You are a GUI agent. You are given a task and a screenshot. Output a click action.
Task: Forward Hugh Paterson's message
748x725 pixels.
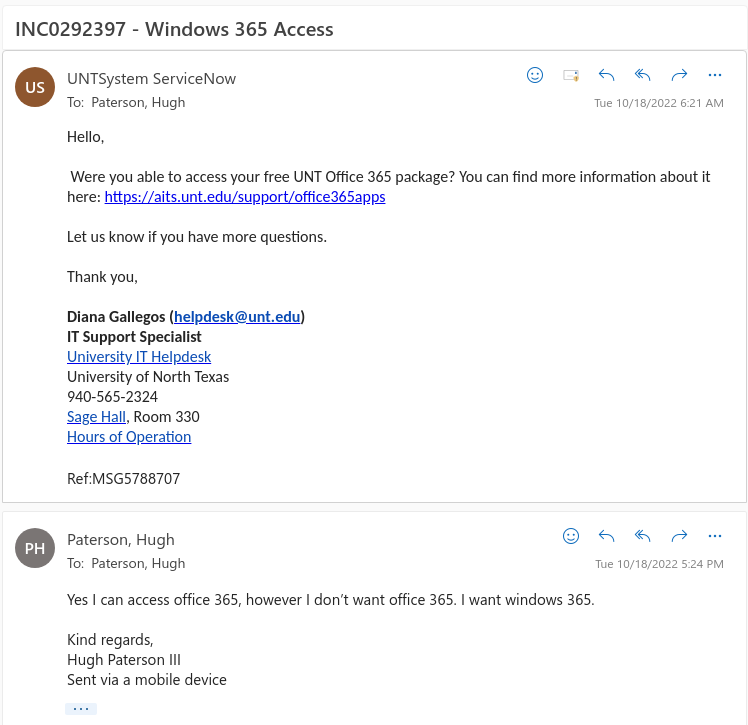[x=679, y=536]
